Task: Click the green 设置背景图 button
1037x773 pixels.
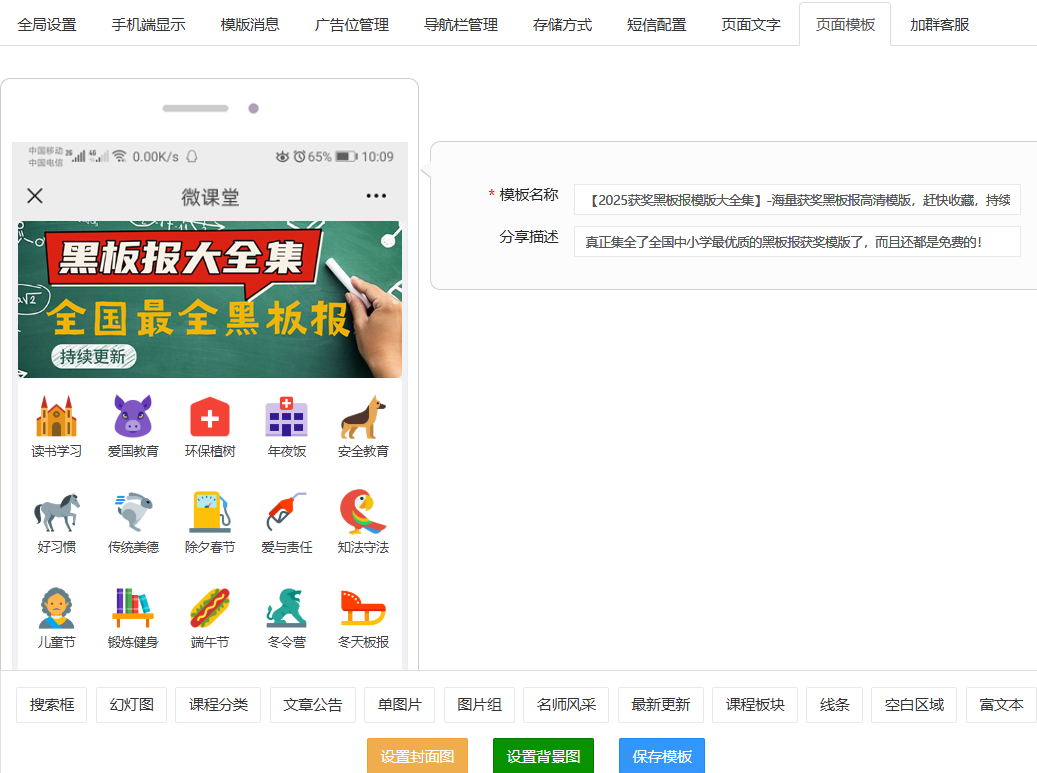Action: coord(543,756)
